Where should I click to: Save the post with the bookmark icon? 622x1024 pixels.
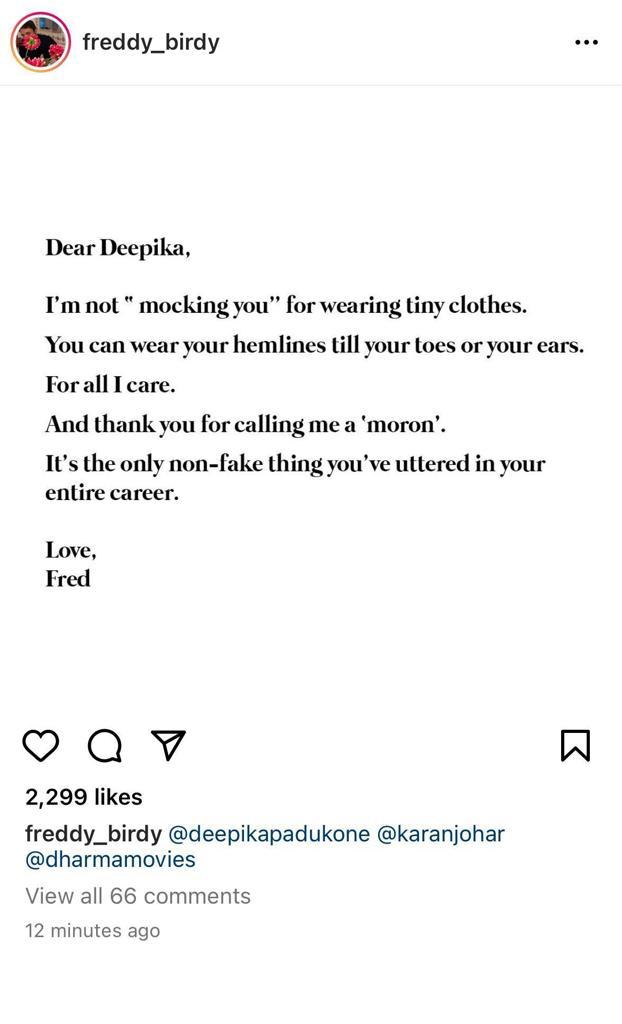576,746
